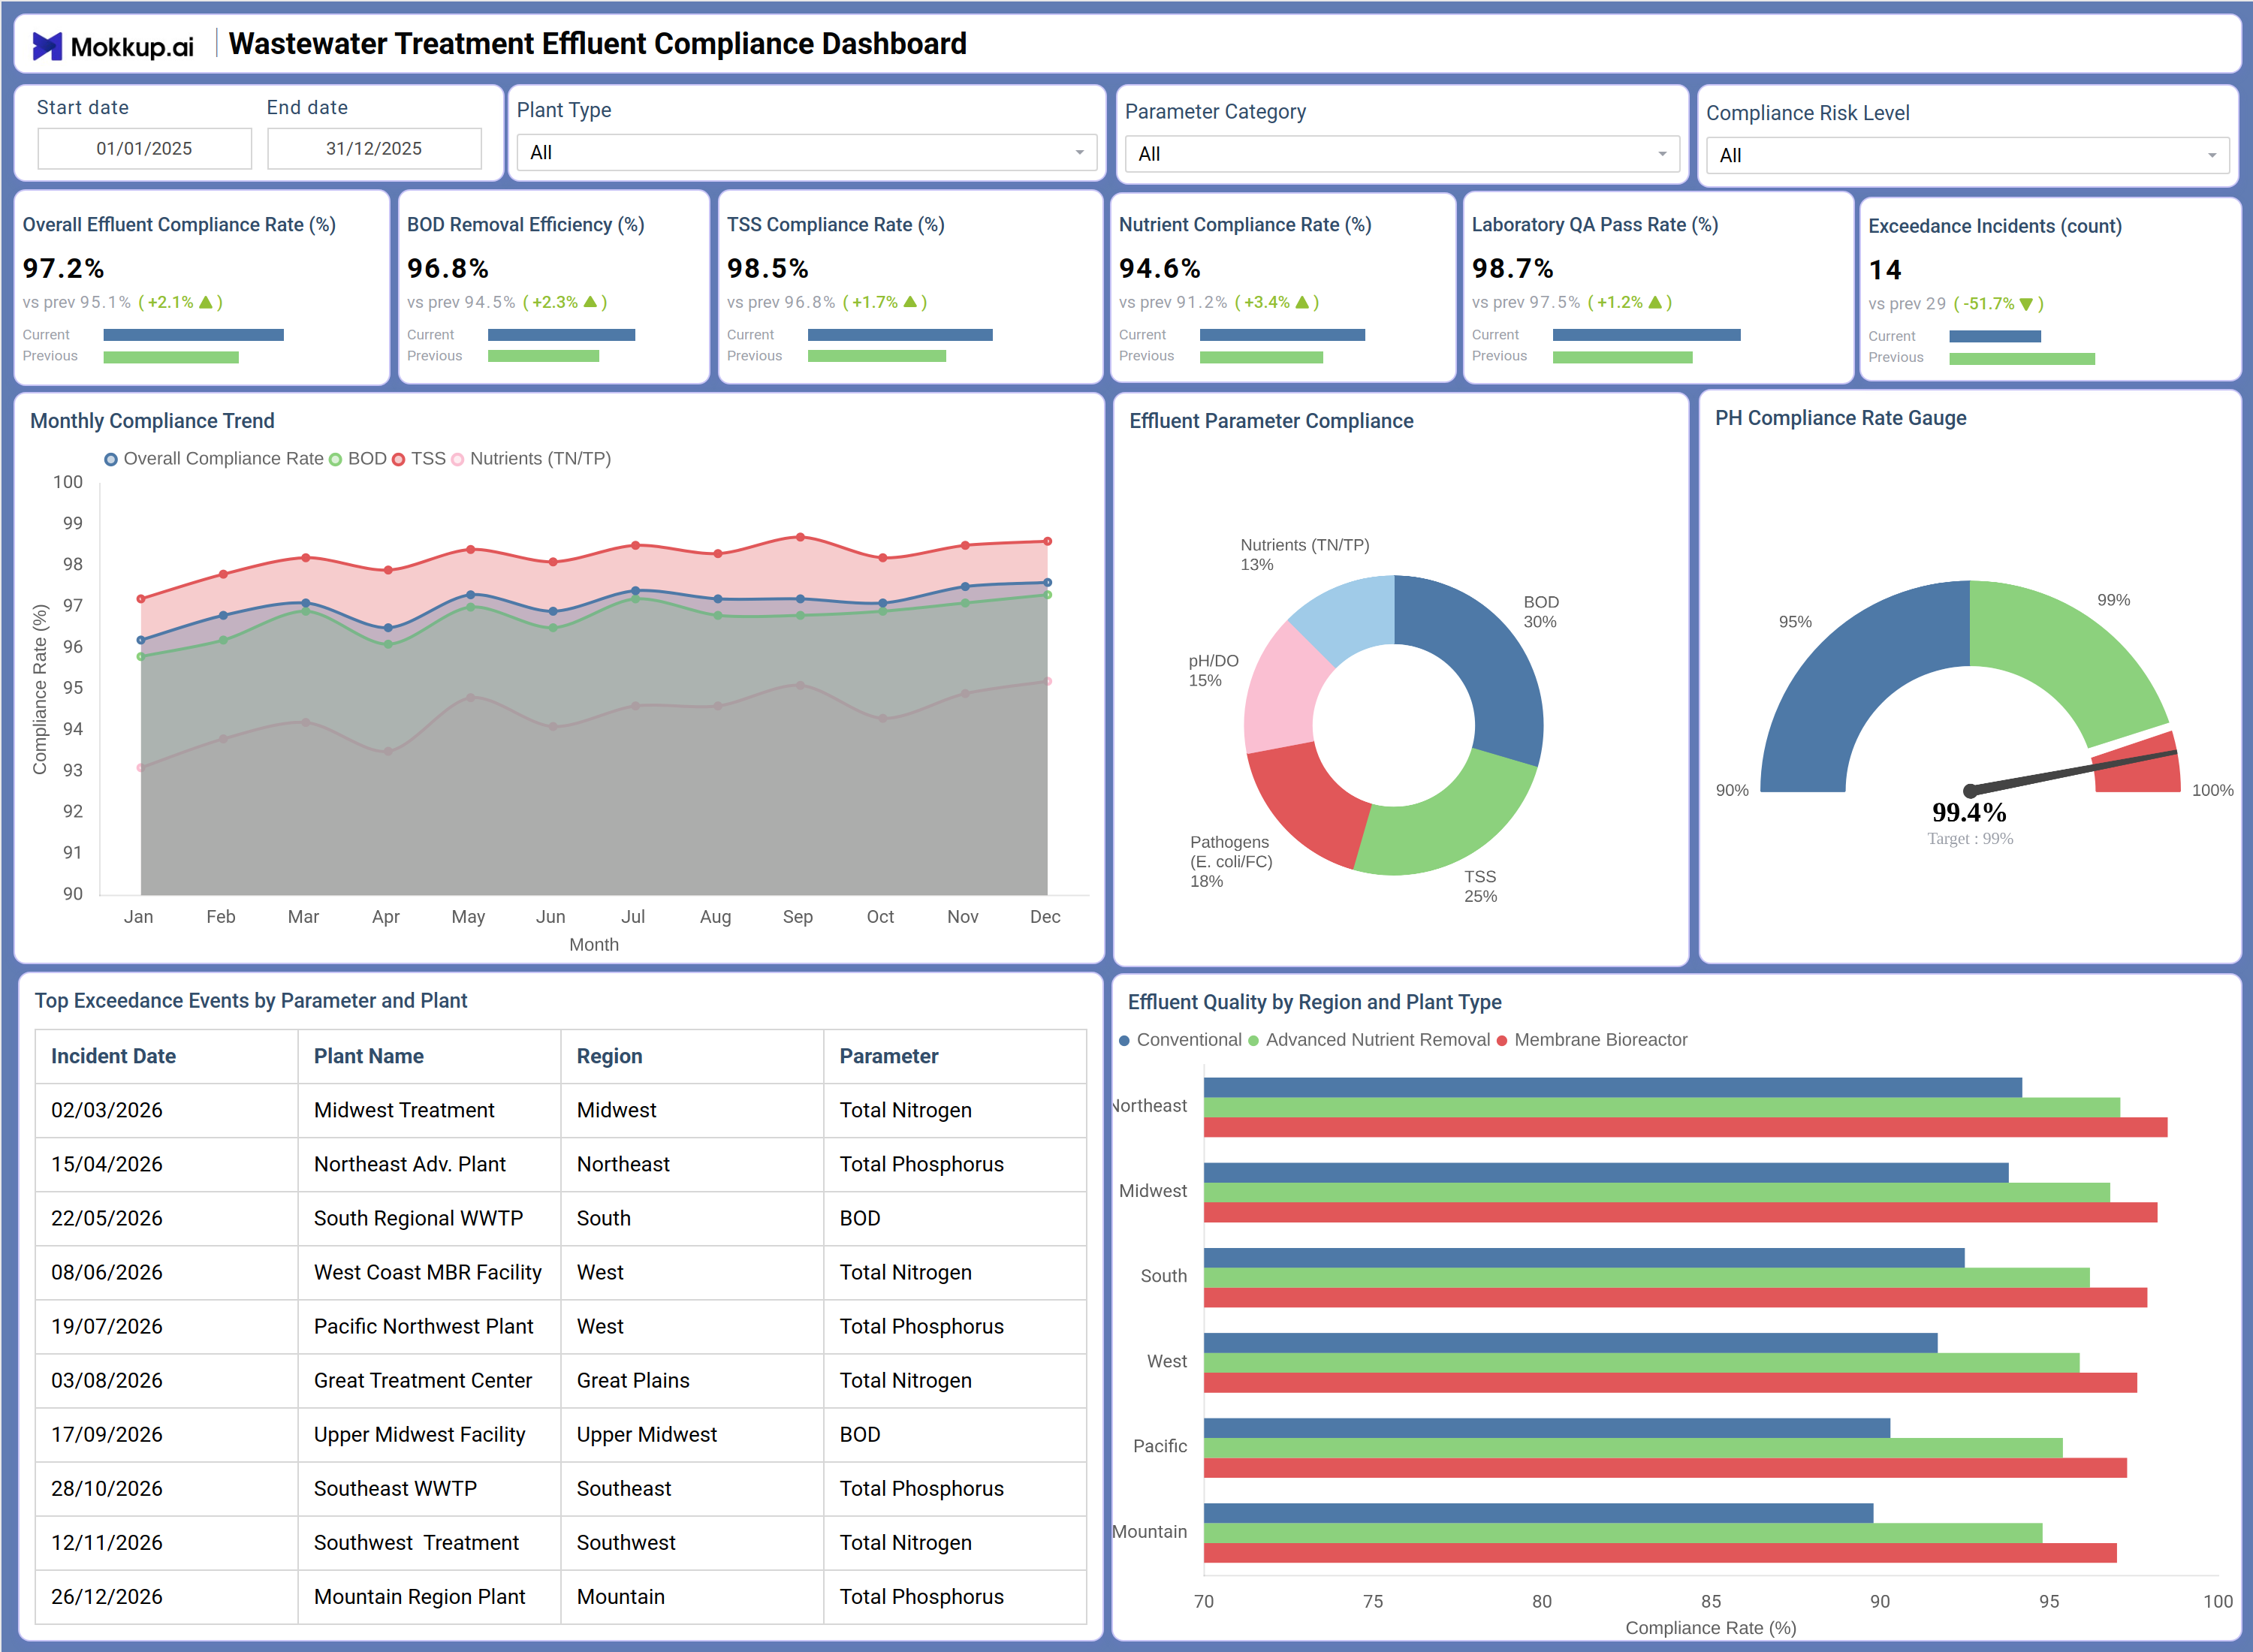This screenshot has width=2253, height=1652.
Task: Click the December TSS data point
Action: 1047,542
